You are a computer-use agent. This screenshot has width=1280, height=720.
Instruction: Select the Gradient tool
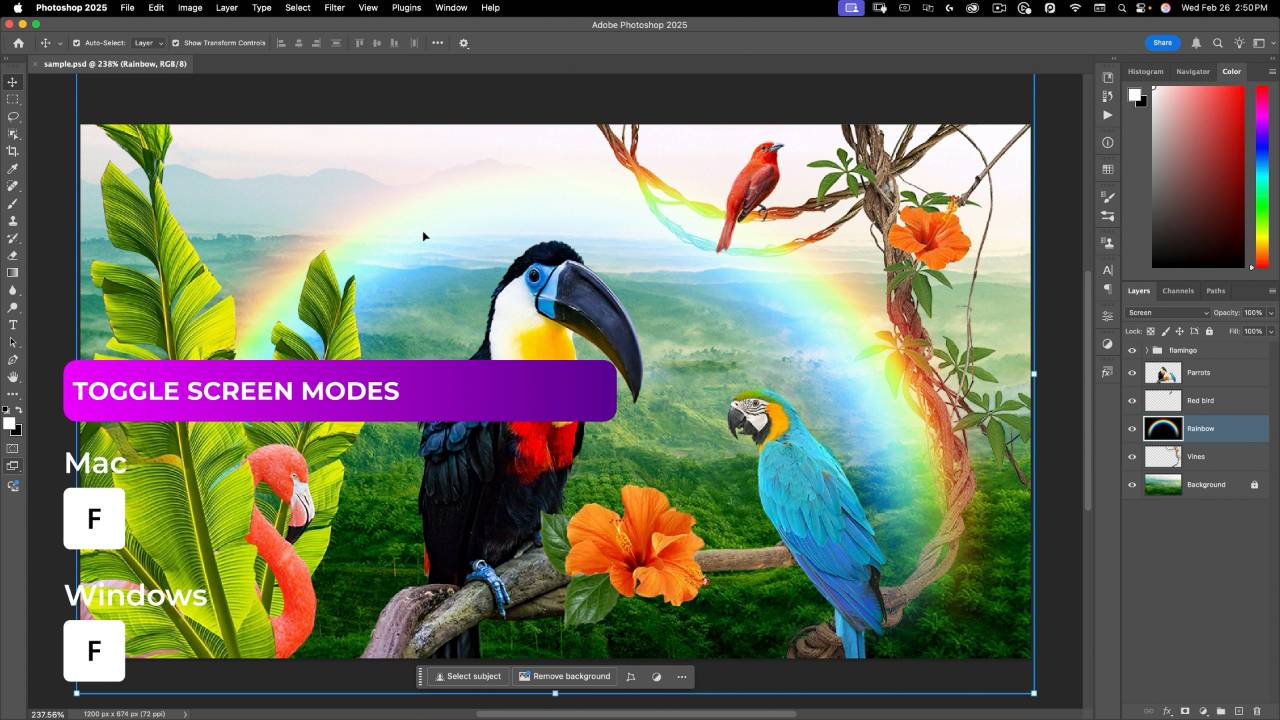point(13,272)
